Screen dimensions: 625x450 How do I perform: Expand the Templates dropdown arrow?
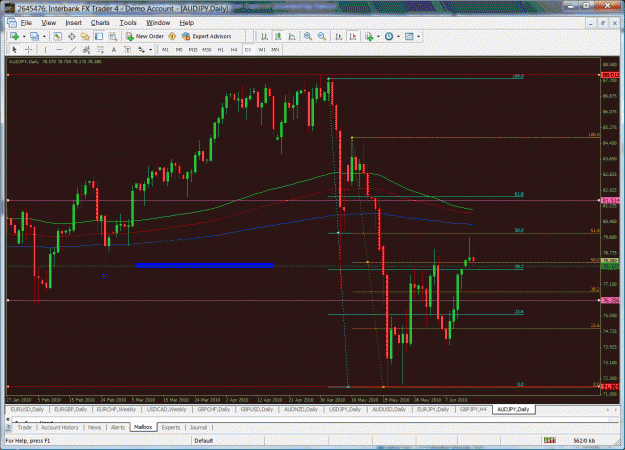(x=419, y=37)
